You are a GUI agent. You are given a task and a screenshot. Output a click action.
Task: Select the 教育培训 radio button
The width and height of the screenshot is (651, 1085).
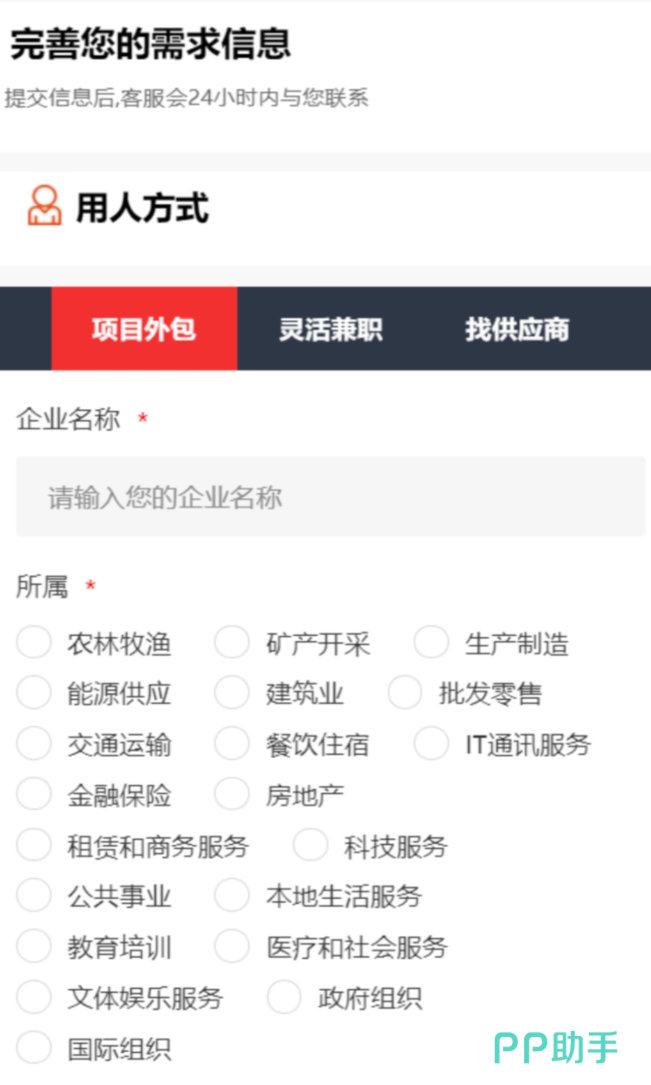click(34, 947)
